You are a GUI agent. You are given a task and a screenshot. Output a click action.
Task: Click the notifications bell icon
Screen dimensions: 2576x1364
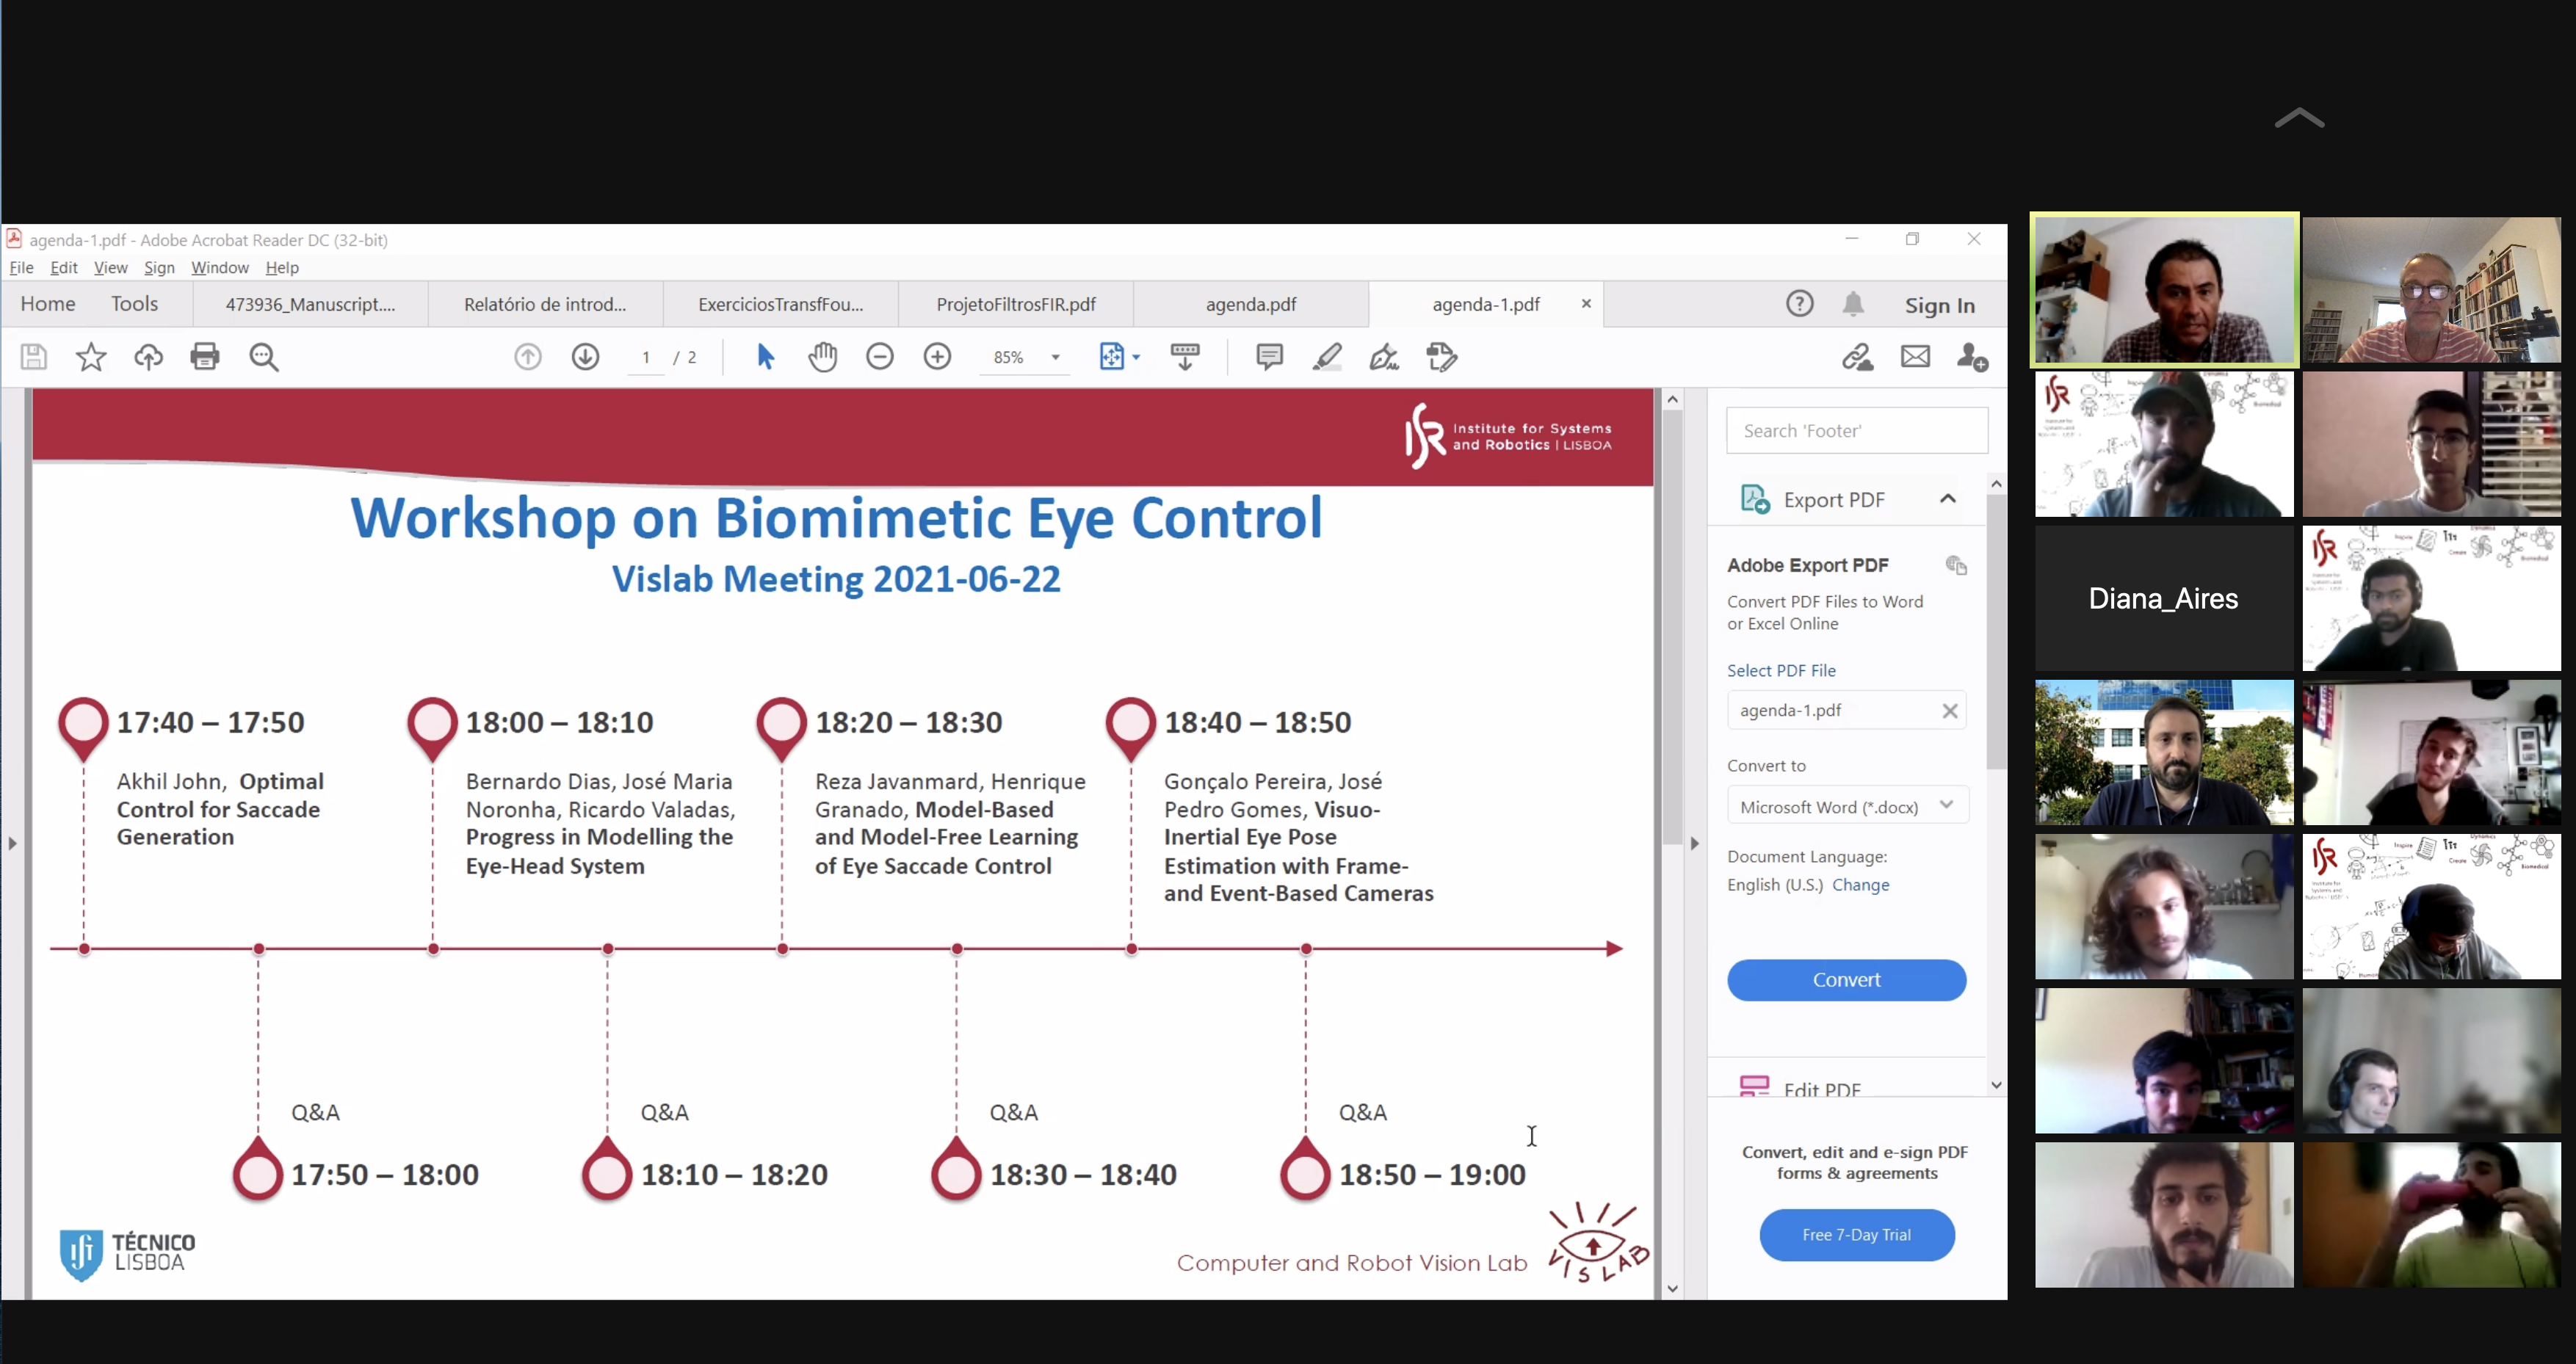[1853, 304]
